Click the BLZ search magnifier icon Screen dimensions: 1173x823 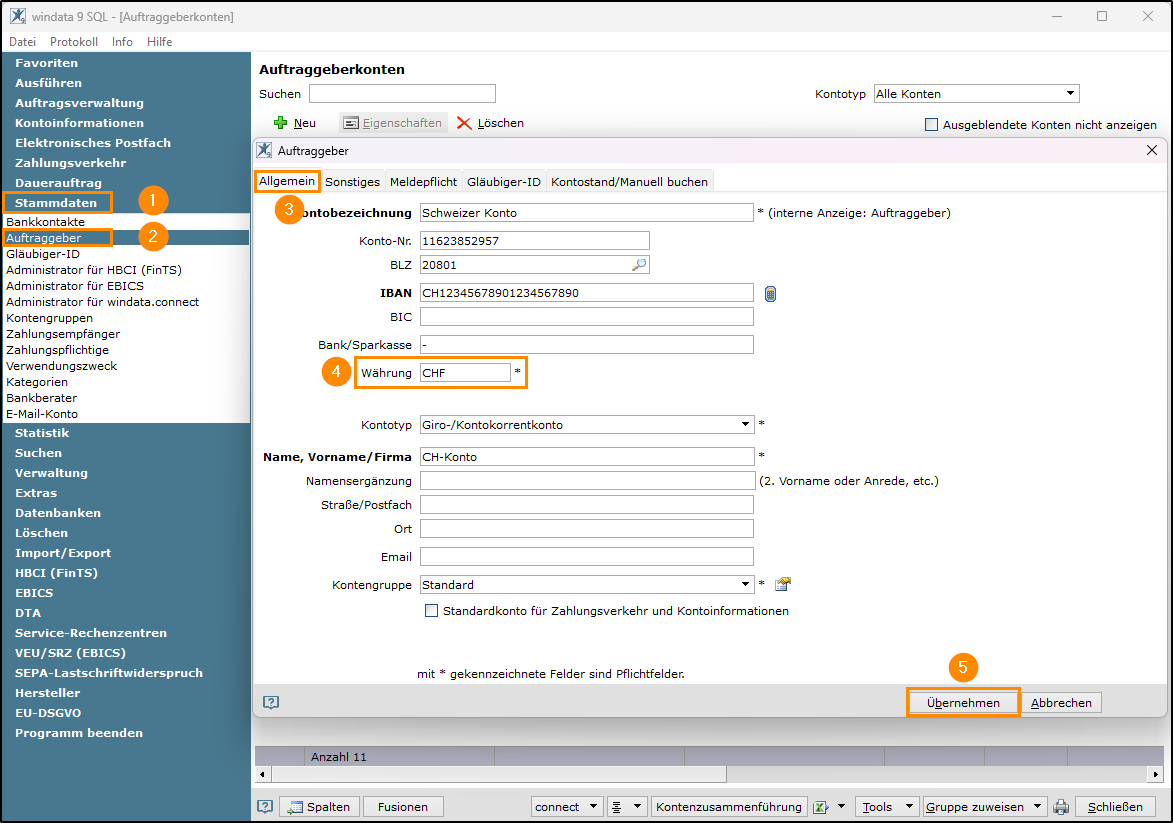(639, 265)
